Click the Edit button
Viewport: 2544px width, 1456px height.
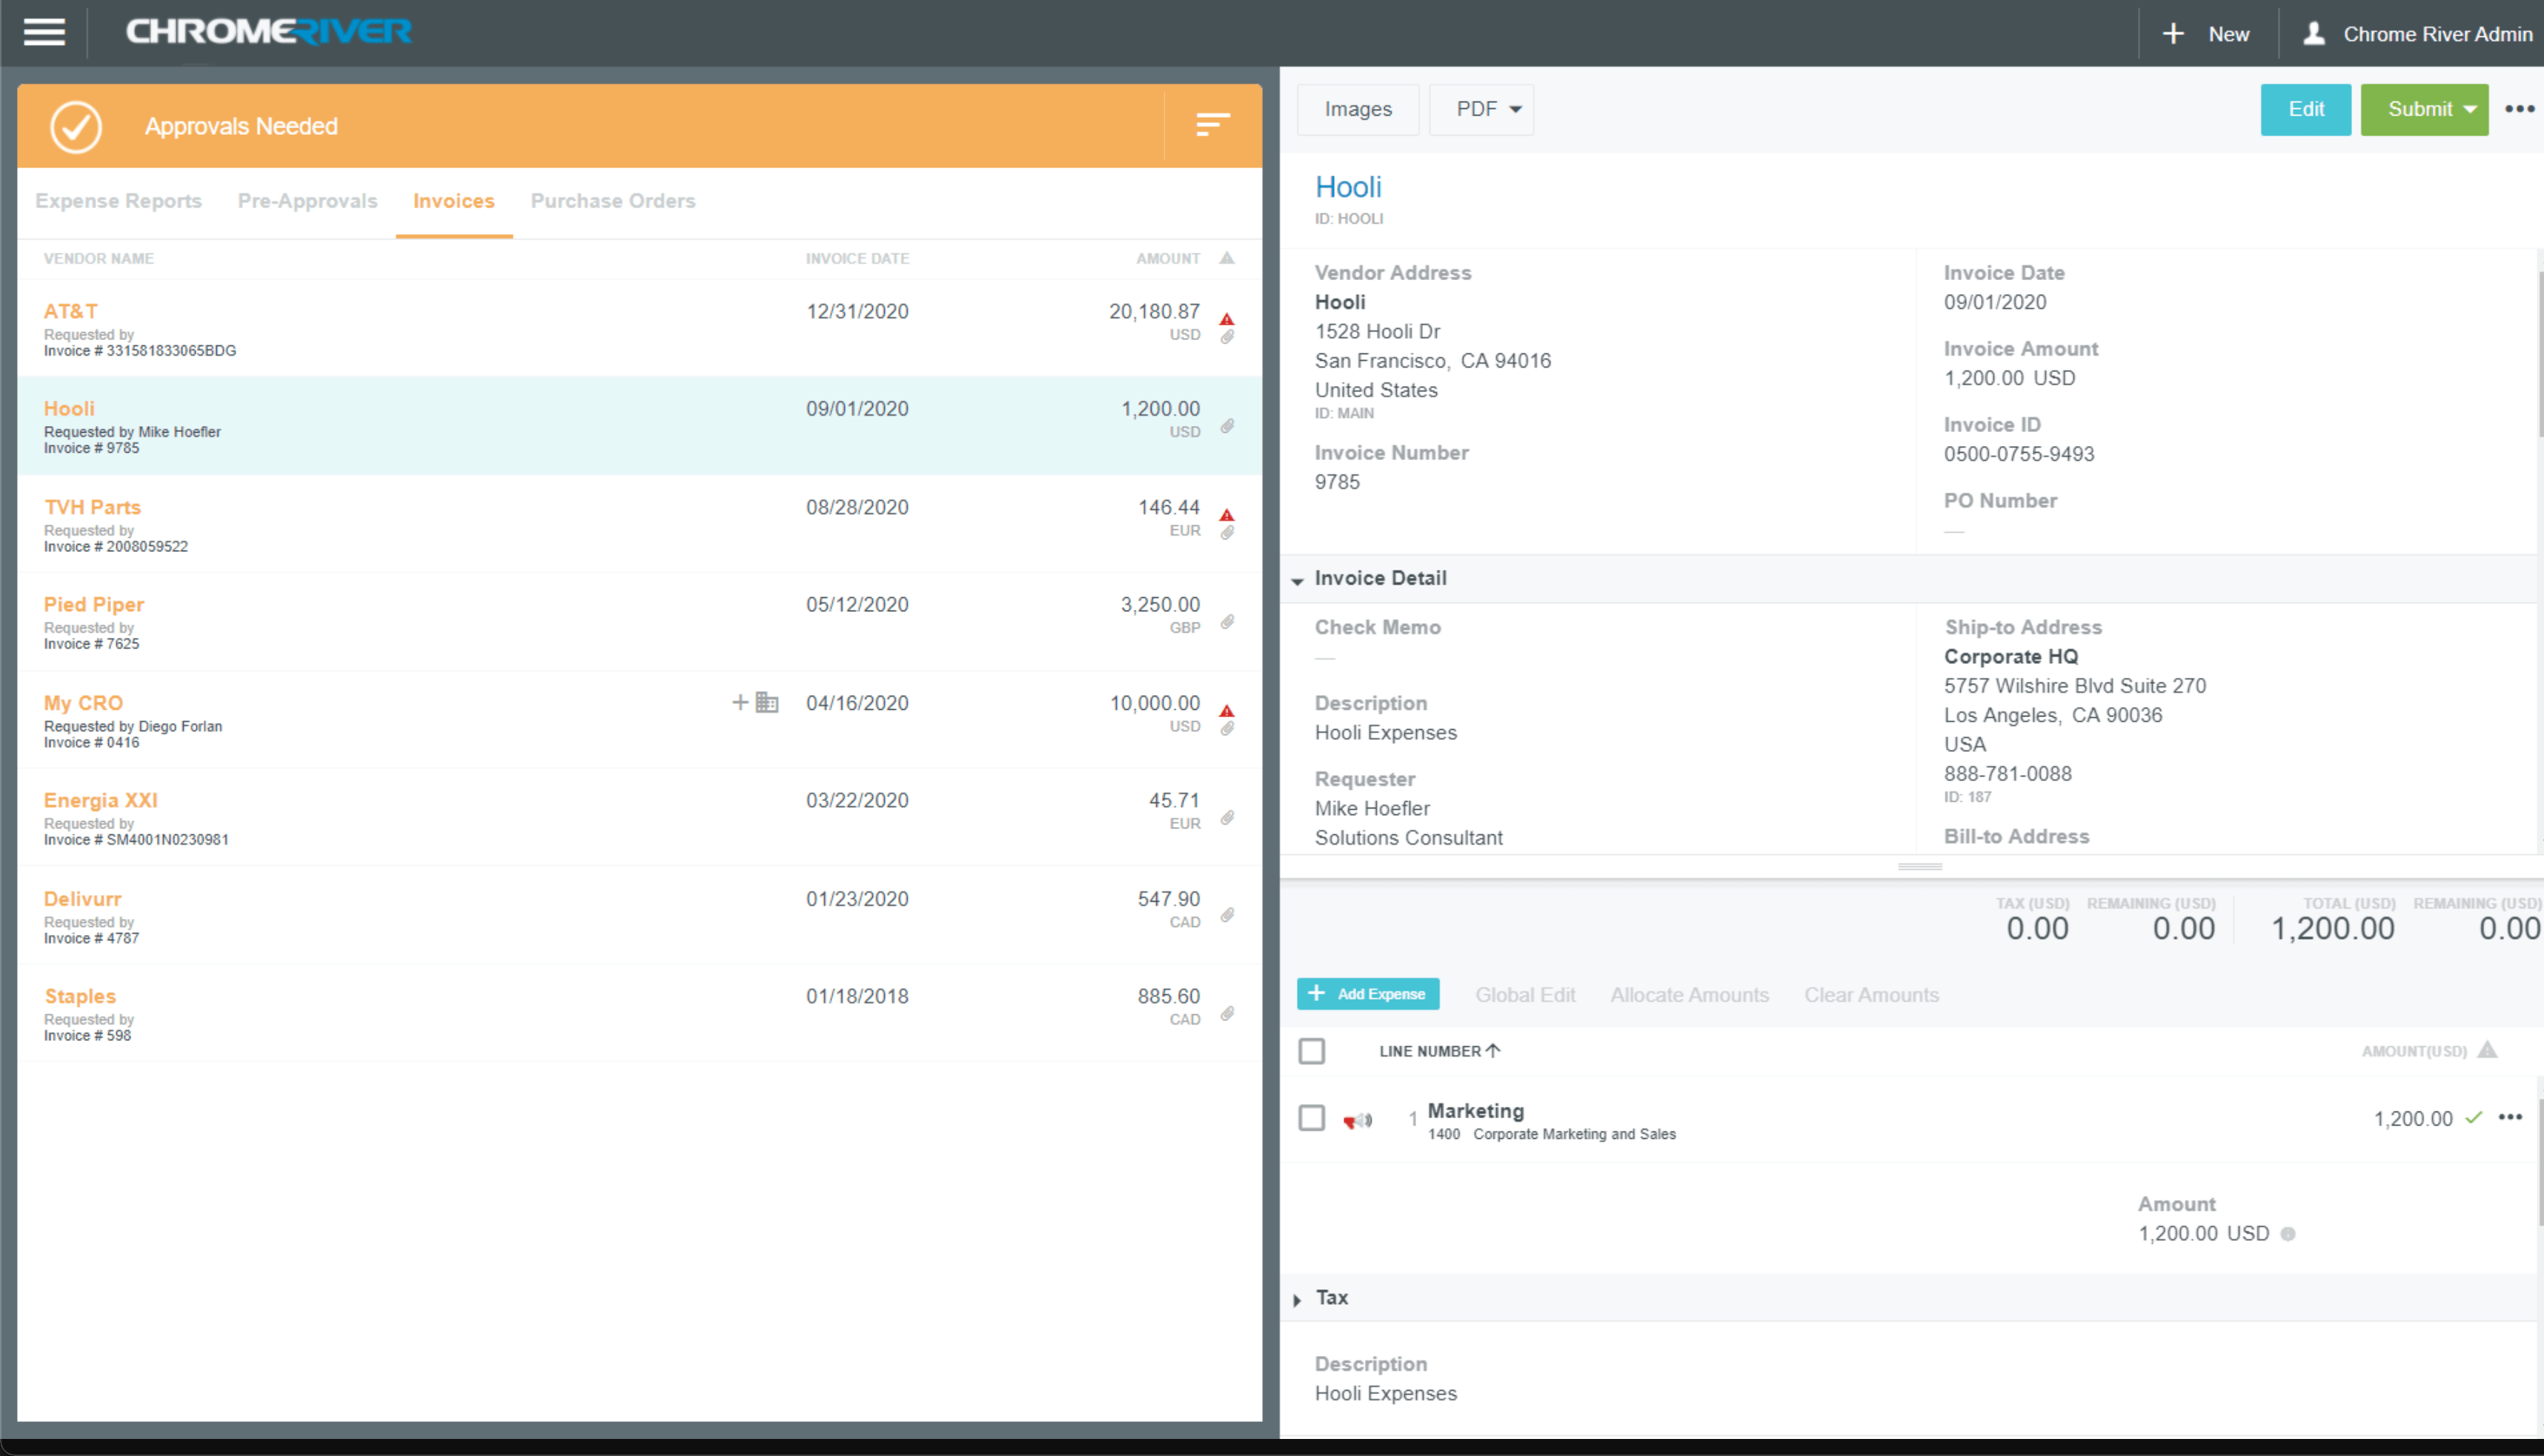click(2306, 109)
